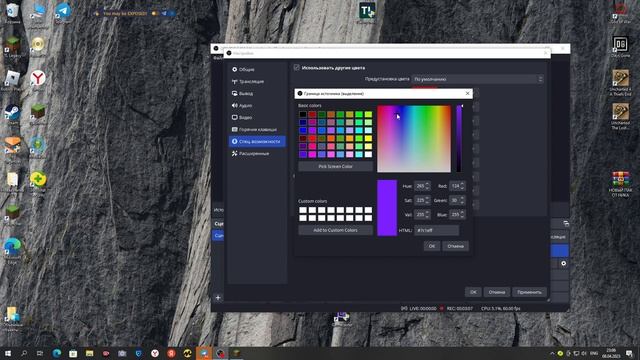Open the Видео settings category
This screenshot has width=640, height=360.
(x=257, y=118)
